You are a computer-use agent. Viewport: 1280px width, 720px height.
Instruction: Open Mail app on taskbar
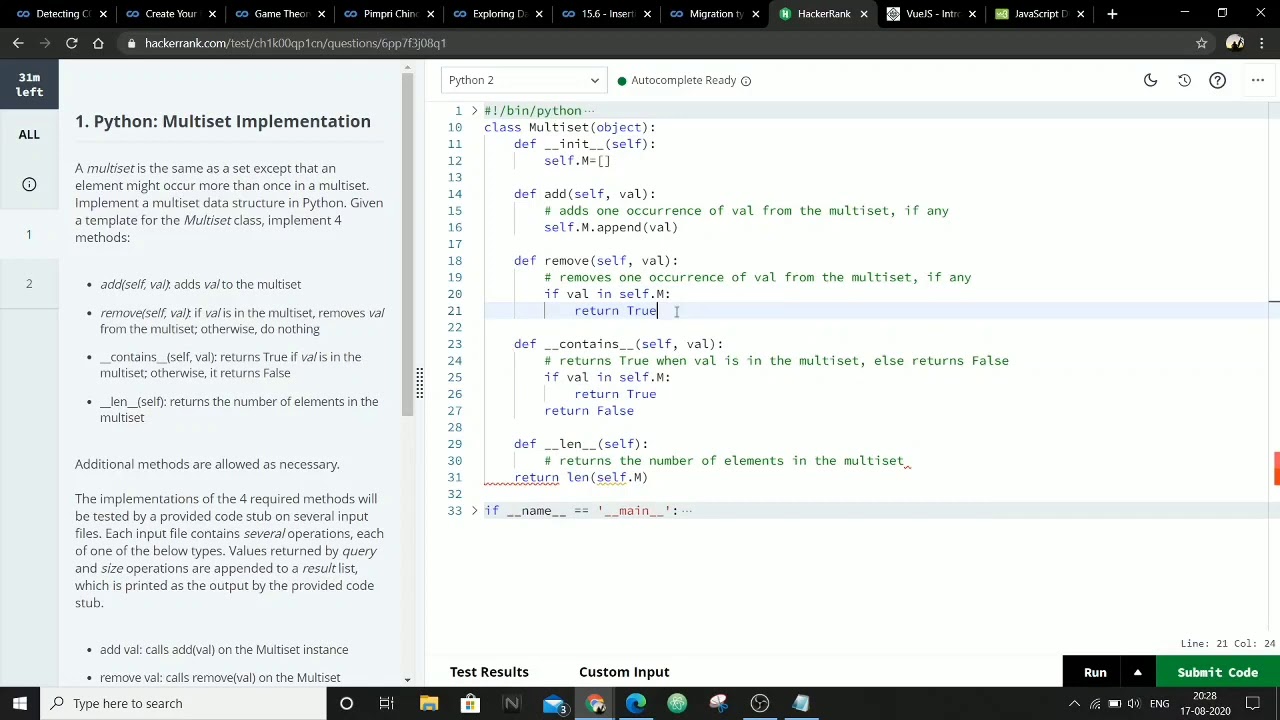[x=554, y=703]
